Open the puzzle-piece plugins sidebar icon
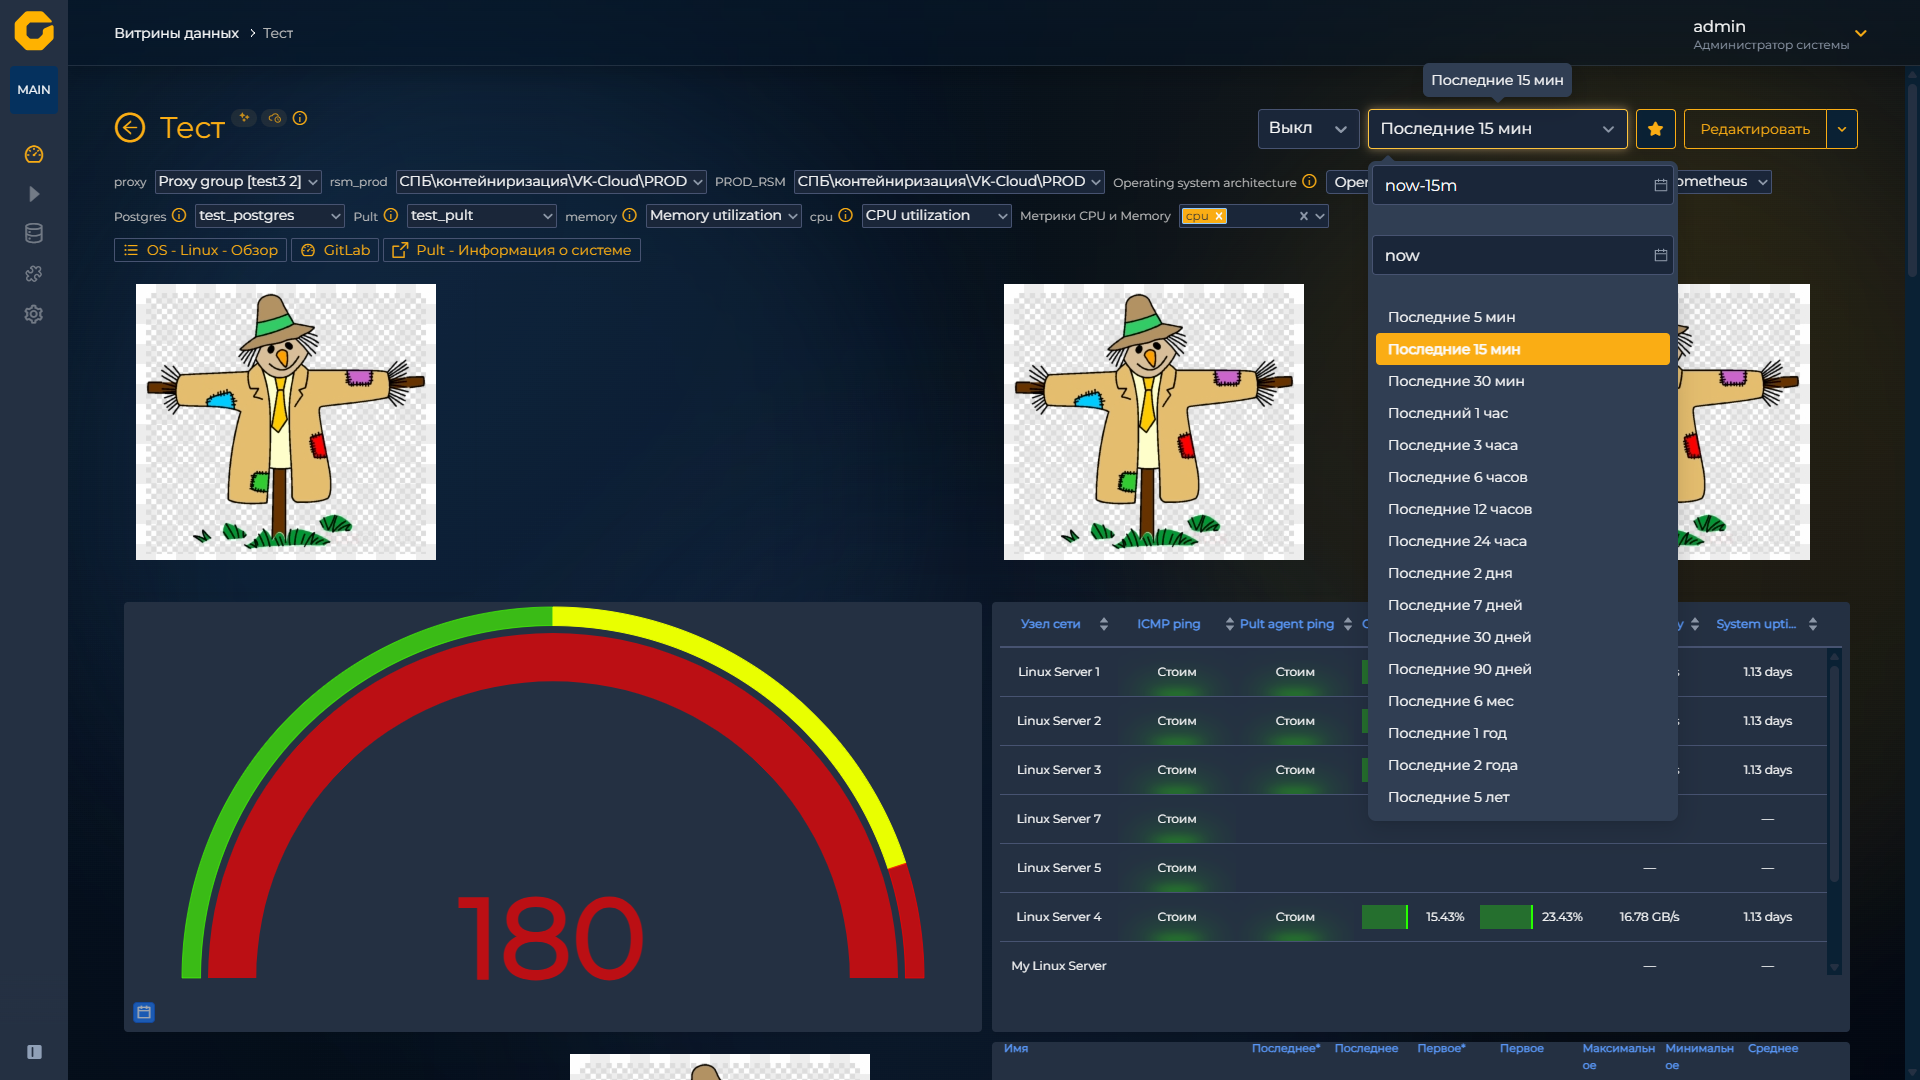This screenshot has height=1080, width=1920. pos(34,274)
